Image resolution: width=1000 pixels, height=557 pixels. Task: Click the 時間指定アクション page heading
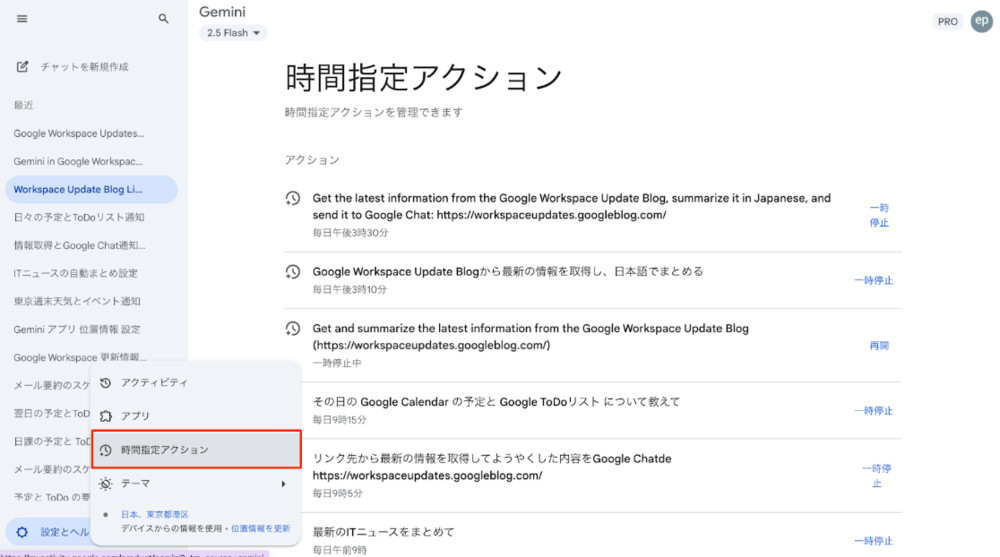(x=423, y=78)
